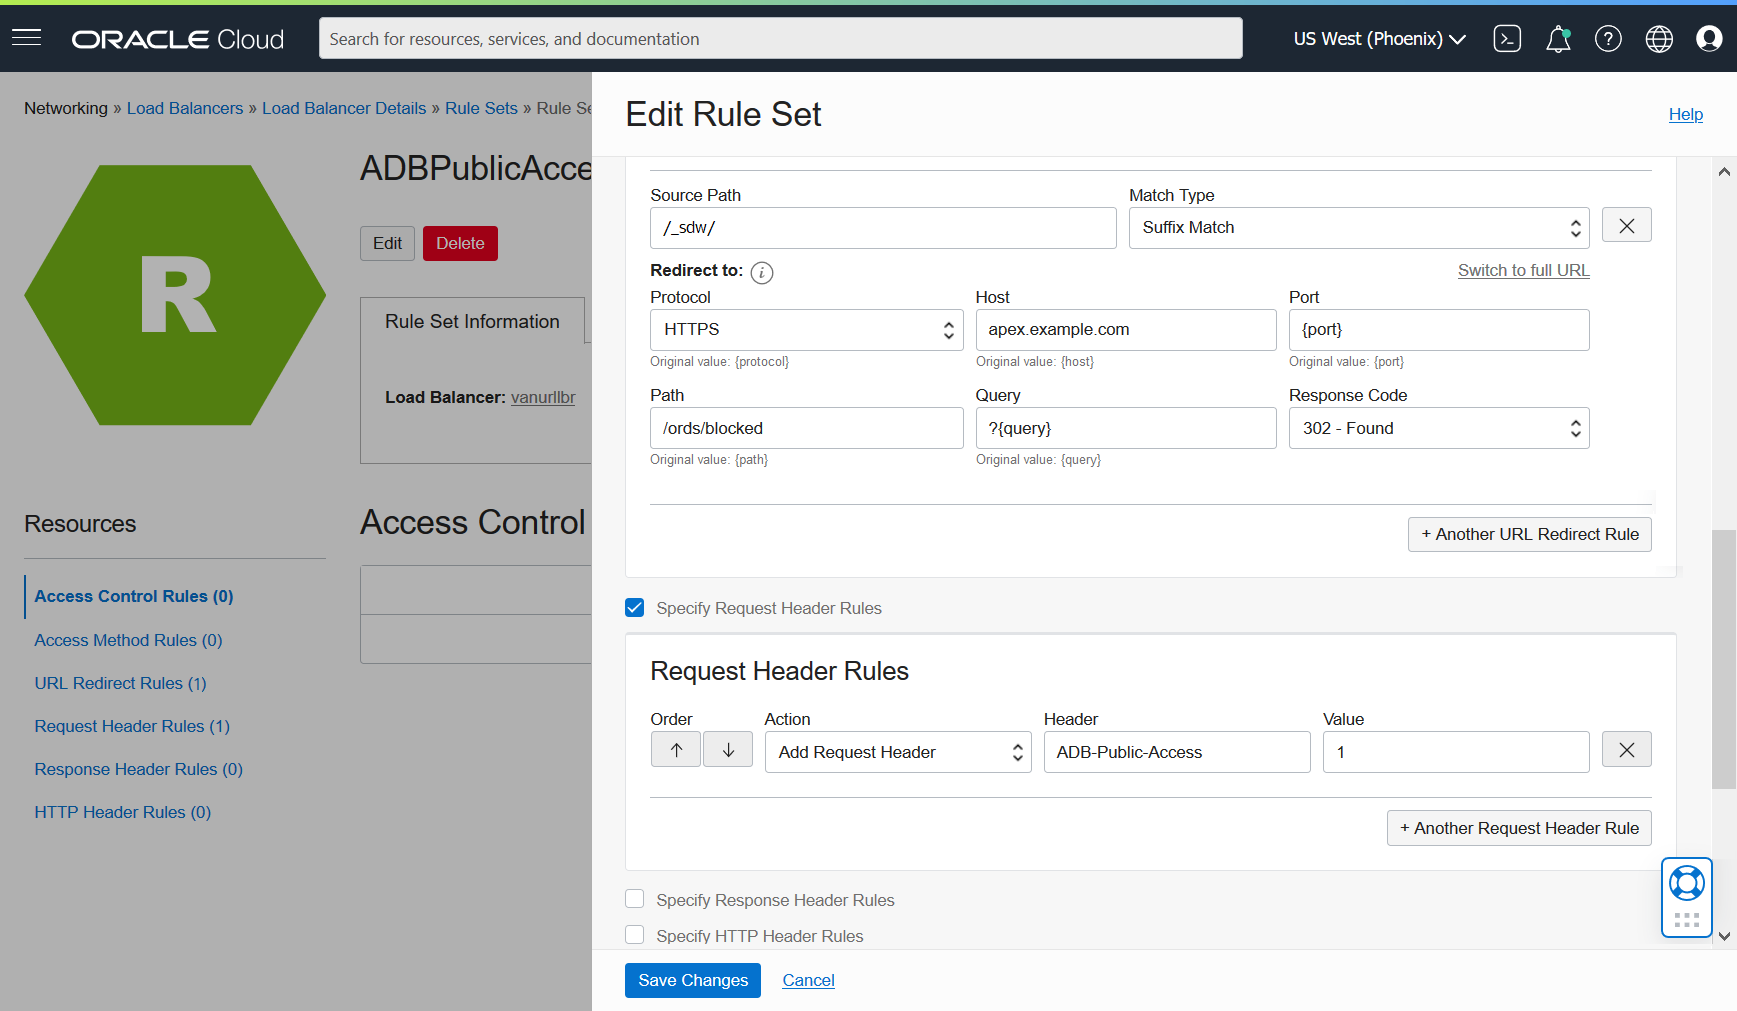The image size is (1737, 1011).
Task: Open the help question mark icon
Action: coord(1608,38)
